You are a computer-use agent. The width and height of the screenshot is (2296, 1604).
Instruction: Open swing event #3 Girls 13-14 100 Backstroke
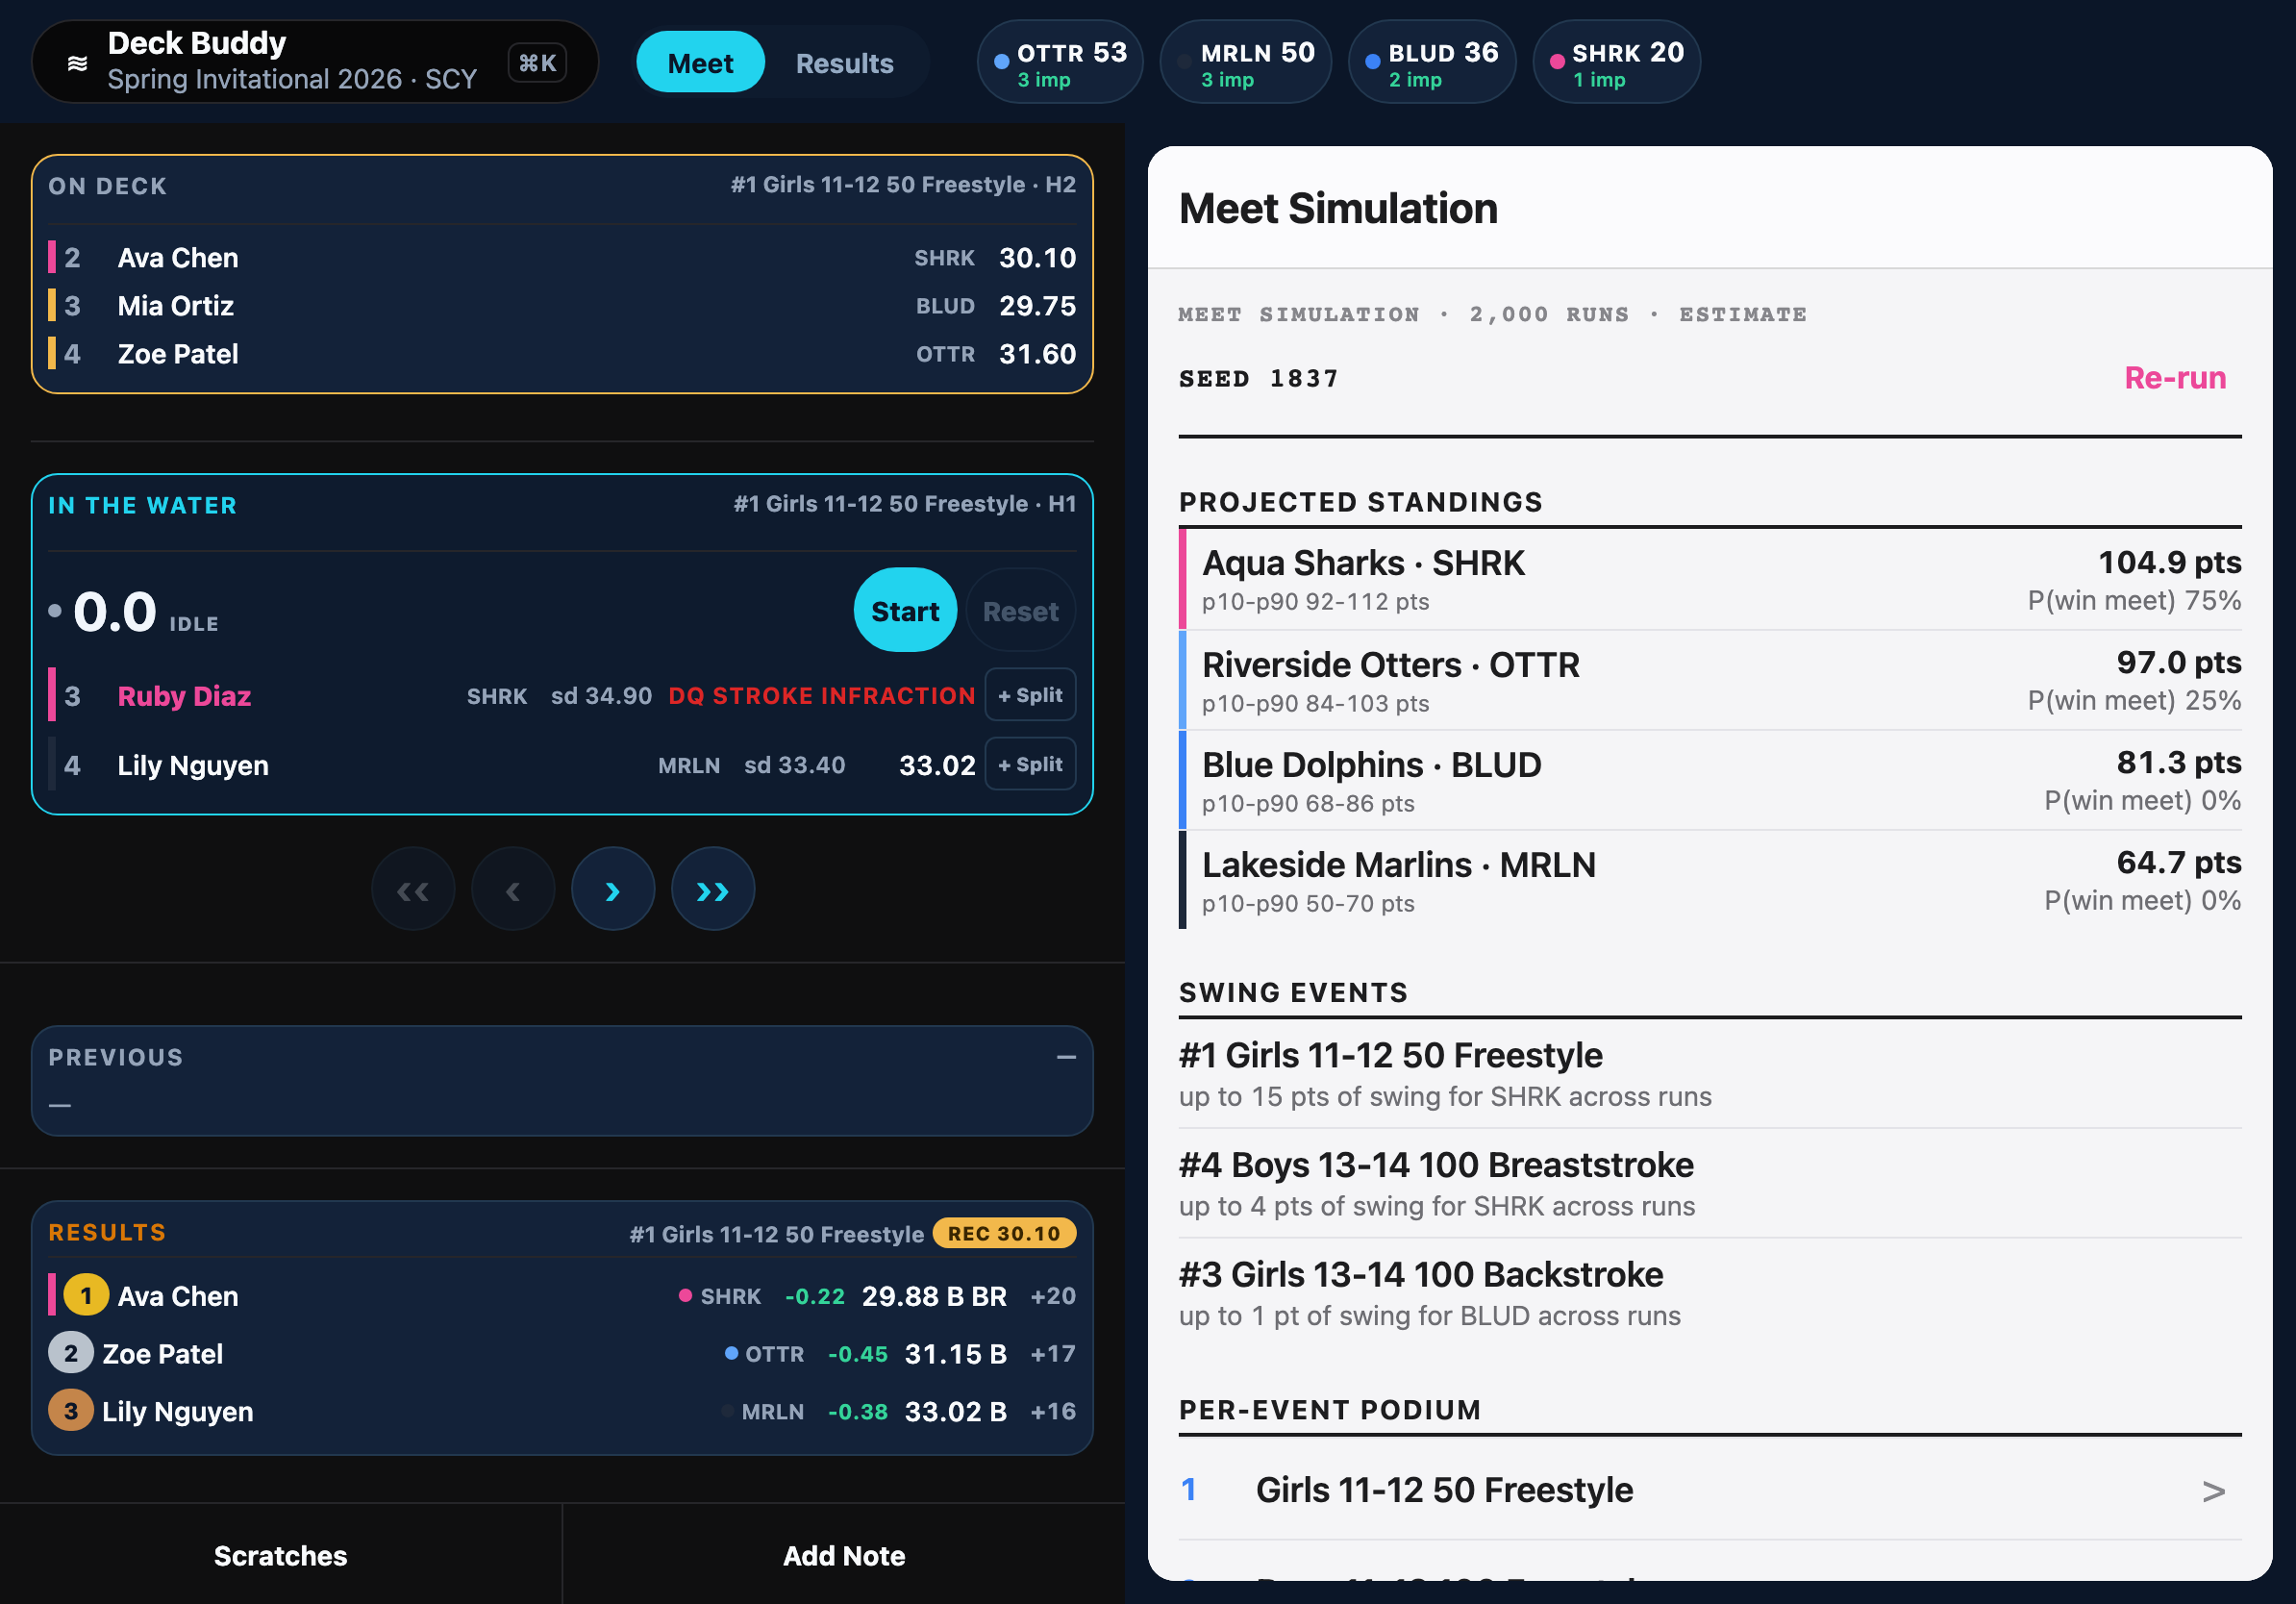[x=1710, y=1294]
